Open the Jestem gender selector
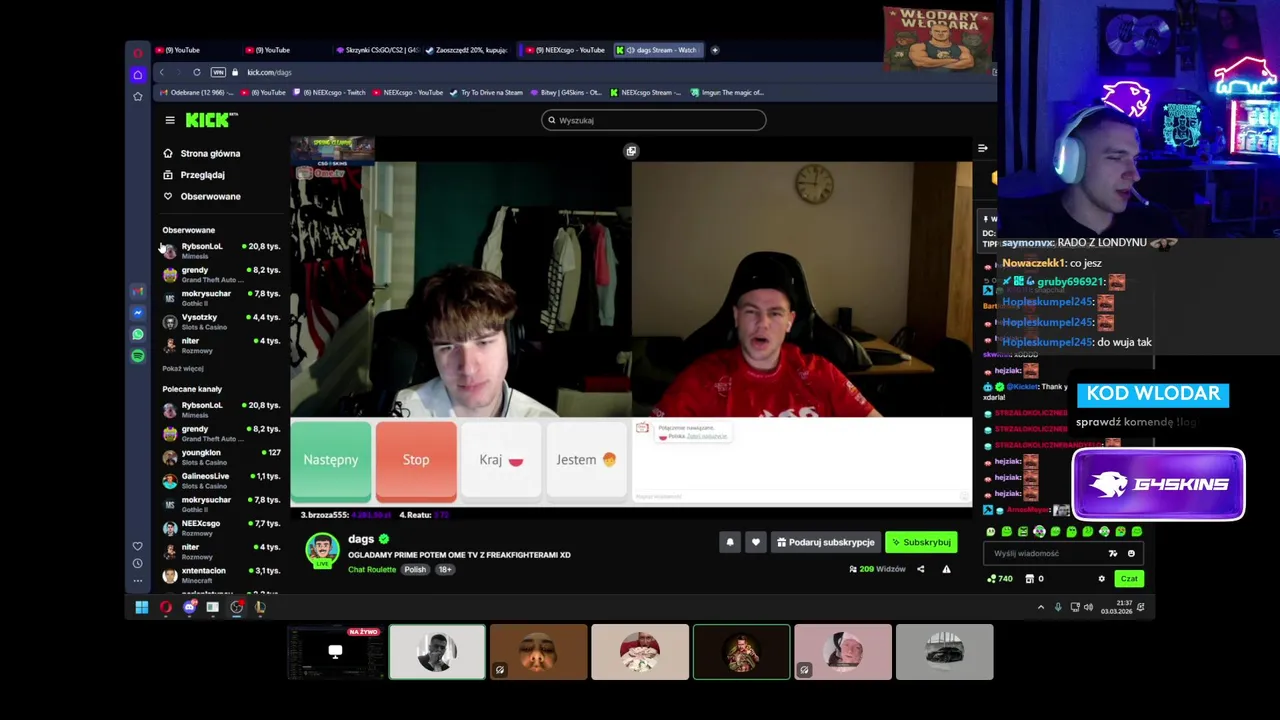 pos(586,460)
